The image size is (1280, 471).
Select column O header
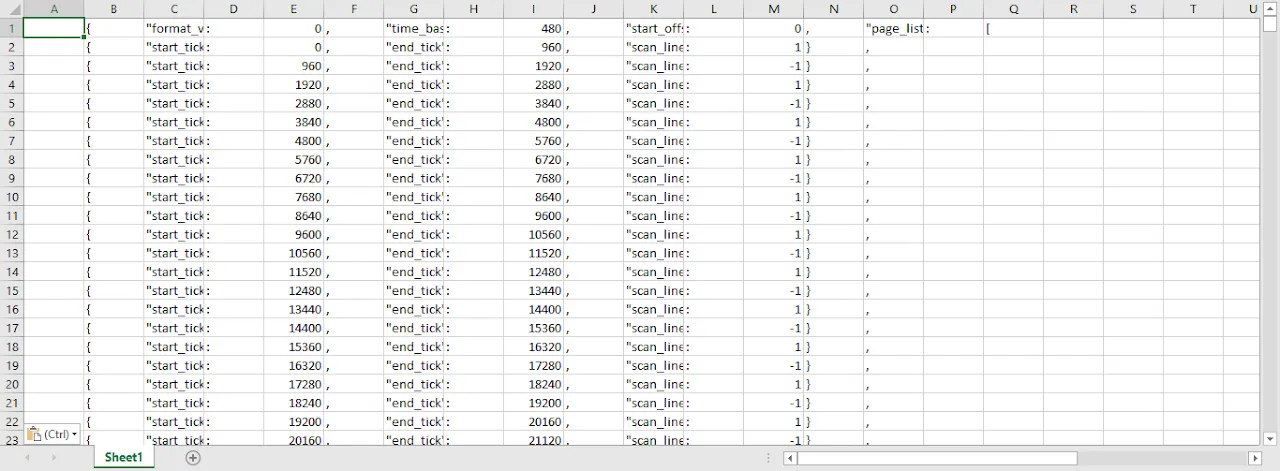tap(893, 9)
